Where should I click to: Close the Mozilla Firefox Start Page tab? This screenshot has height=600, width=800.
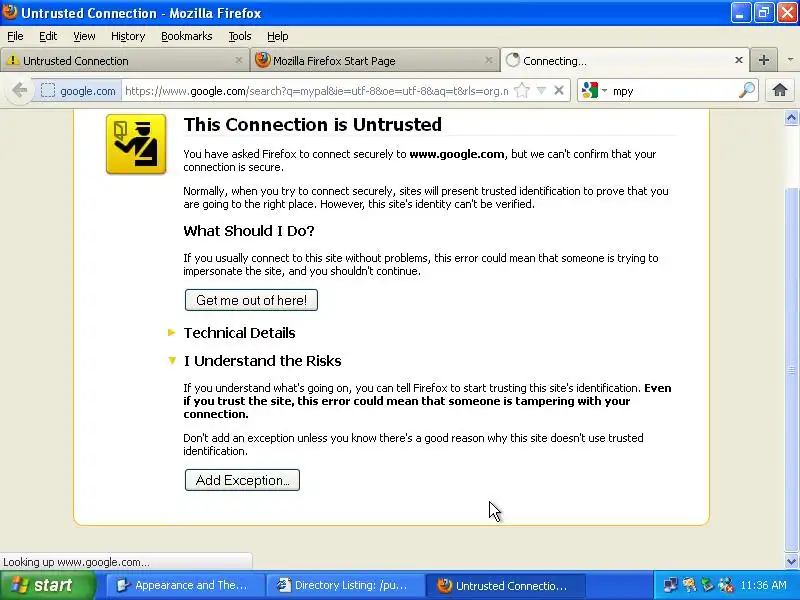tap(489, 60)
